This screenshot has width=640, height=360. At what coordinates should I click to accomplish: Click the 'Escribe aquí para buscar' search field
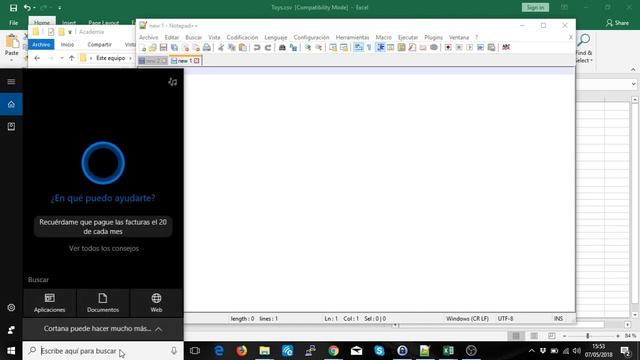click(x=103, y=351)
